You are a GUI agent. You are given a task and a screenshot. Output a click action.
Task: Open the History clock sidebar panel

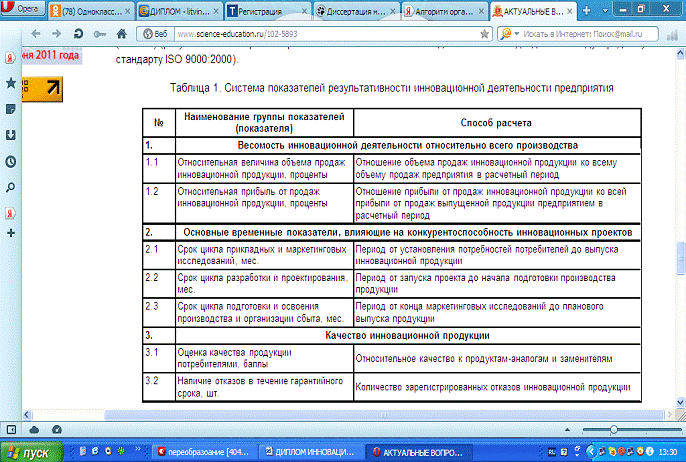(x=10, y=162)
